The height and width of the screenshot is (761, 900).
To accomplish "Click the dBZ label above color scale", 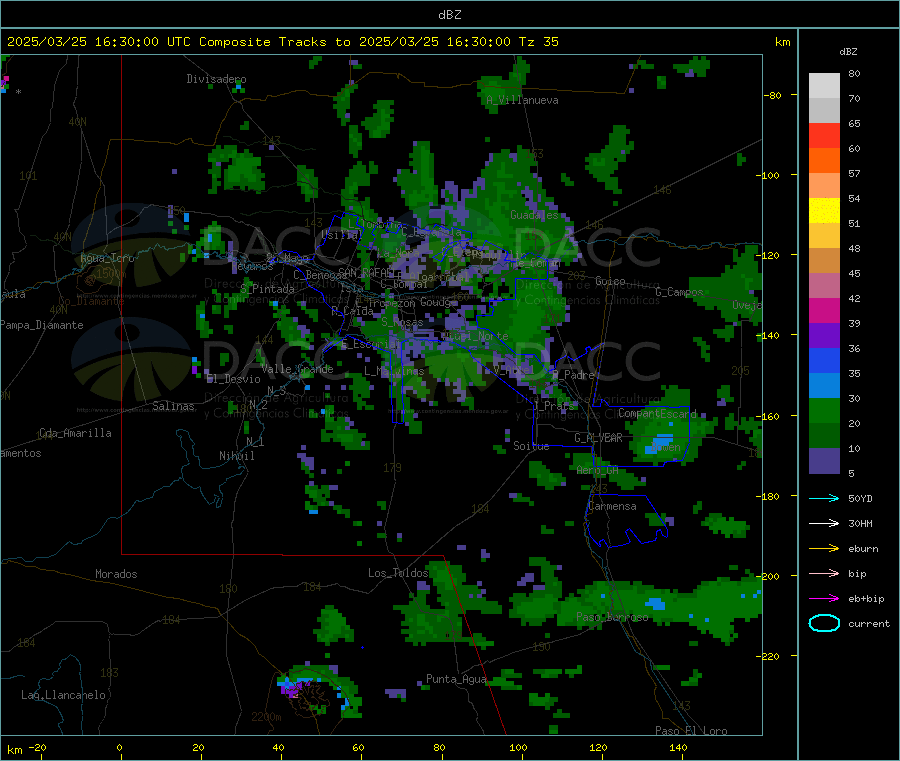I will (848, 52).
